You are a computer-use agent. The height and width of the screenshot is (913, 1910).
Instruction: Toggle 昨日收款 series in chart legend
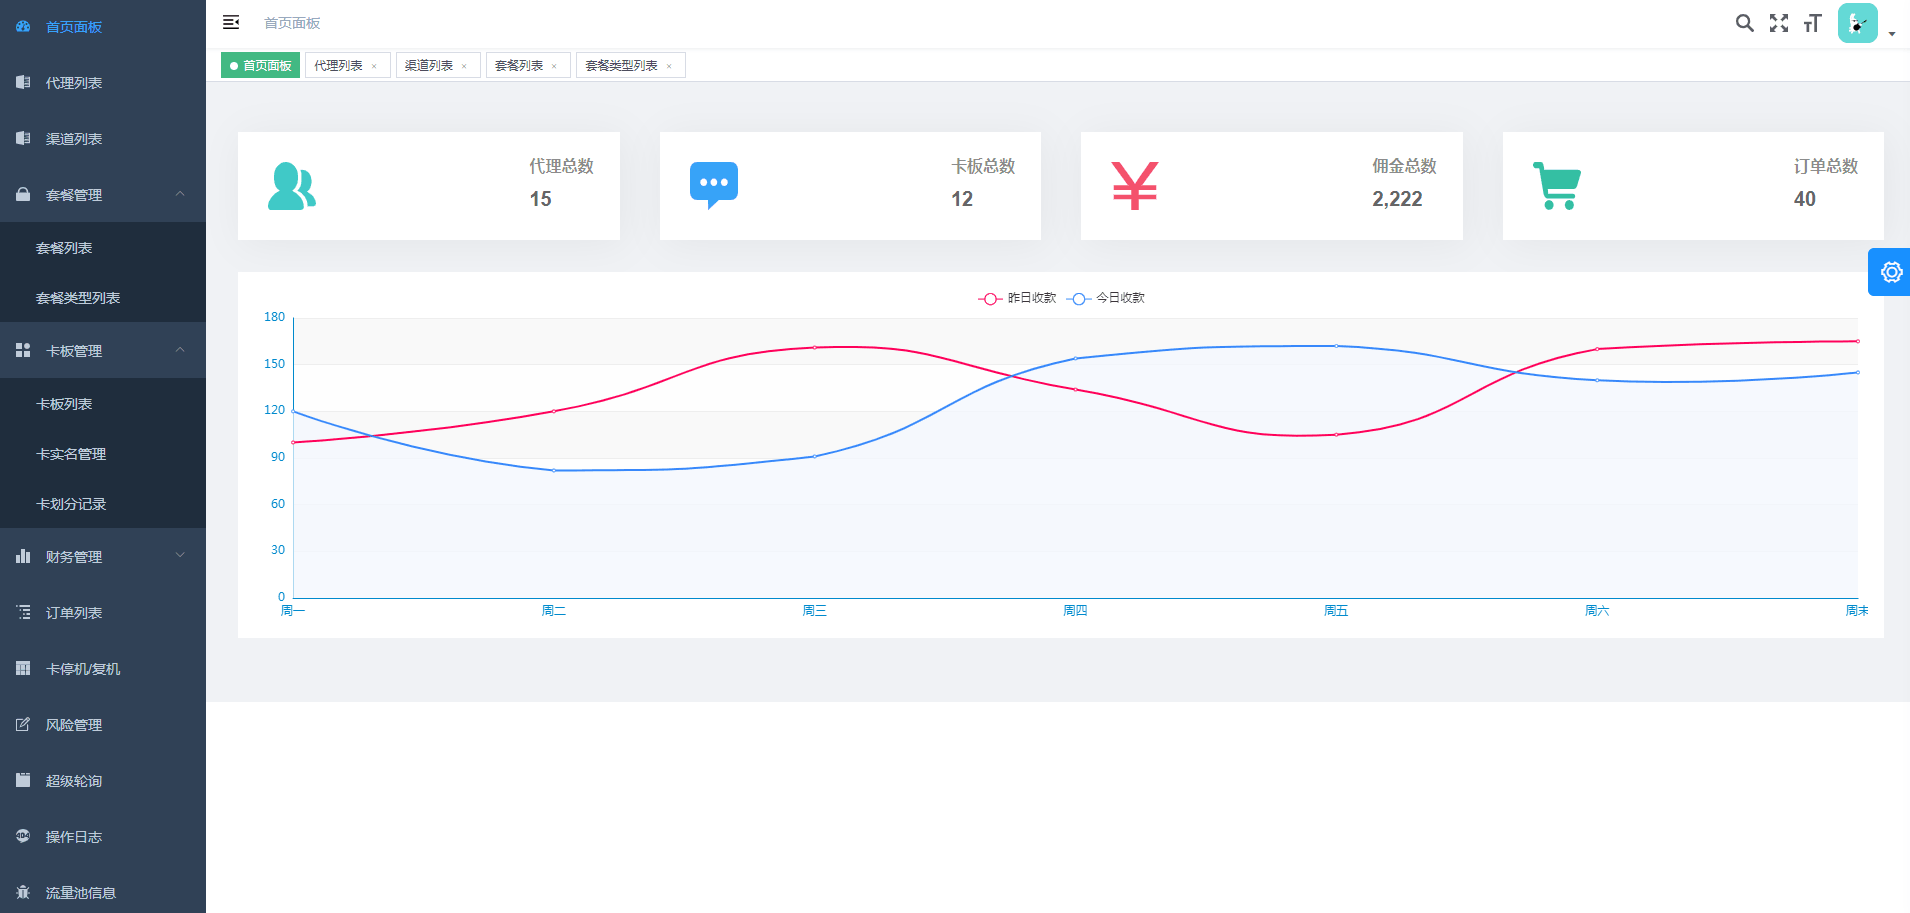(x=1018, y=298)
